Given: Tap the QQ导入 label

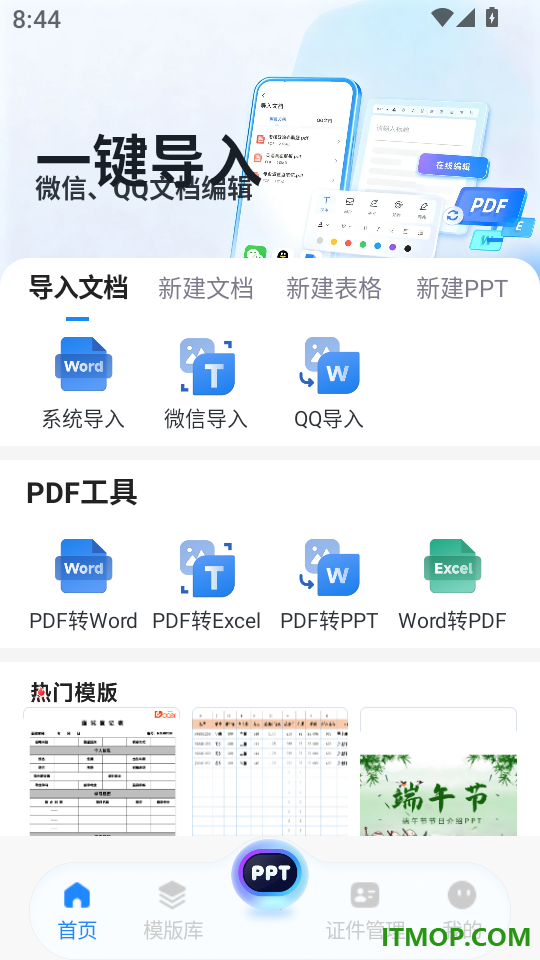Looking at the screenshot, I should [x=329, y=419].
